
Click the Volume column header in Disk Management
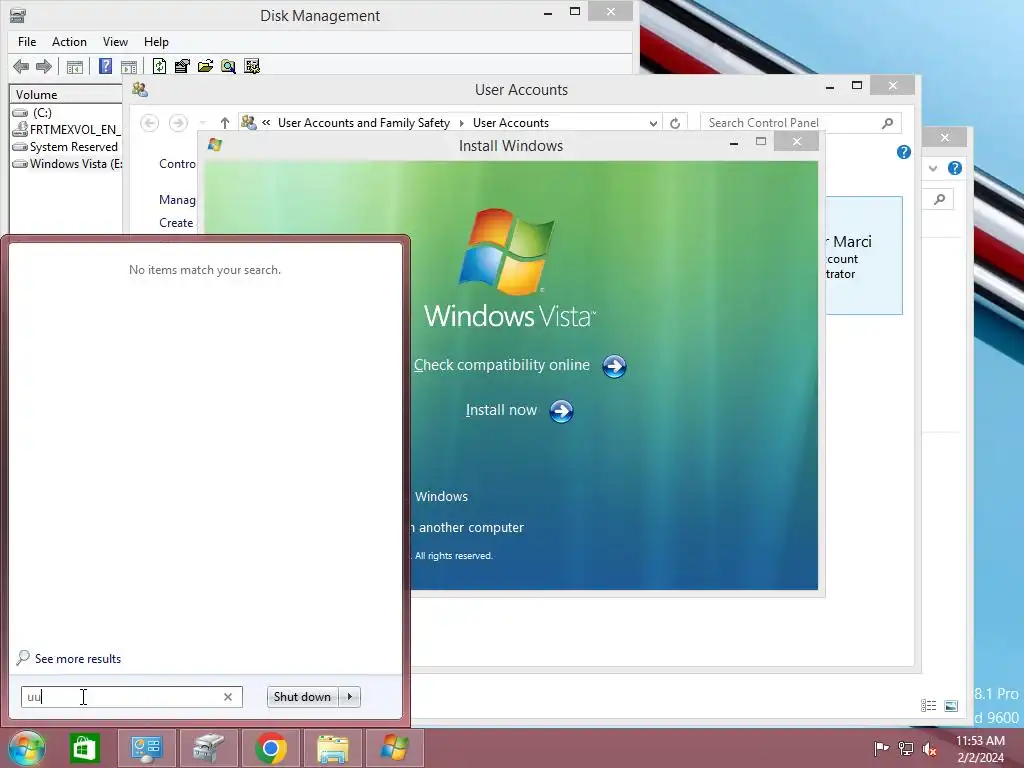(x=65, y=95)
